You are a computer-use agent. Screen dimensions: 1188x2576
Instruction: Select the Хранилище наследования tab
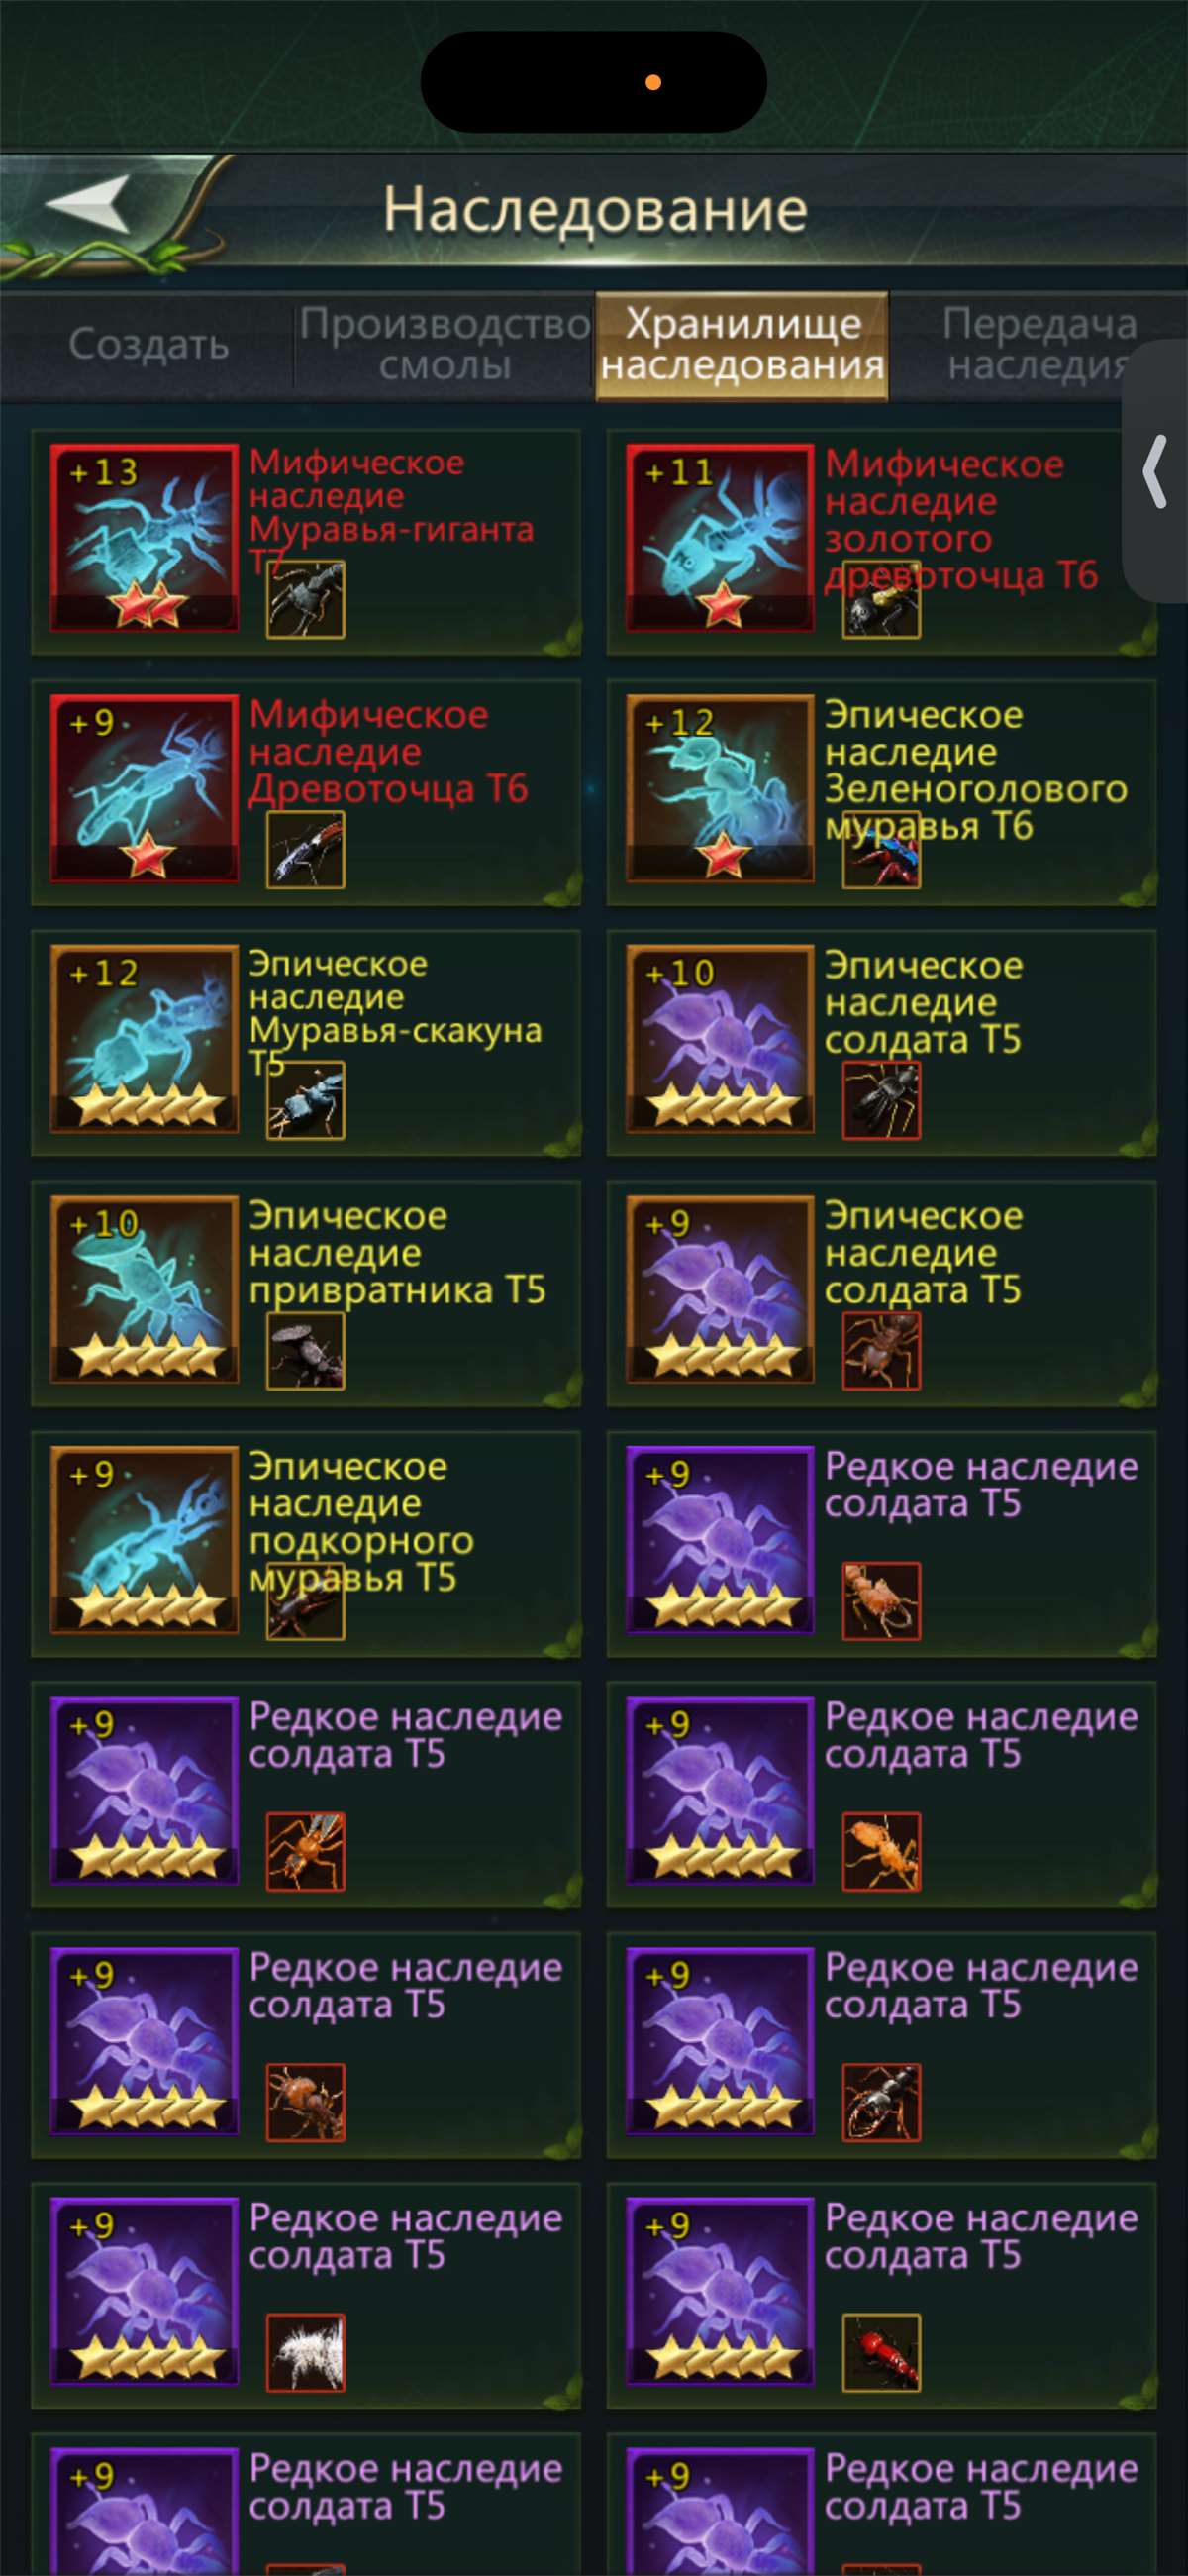coord(742,345)
